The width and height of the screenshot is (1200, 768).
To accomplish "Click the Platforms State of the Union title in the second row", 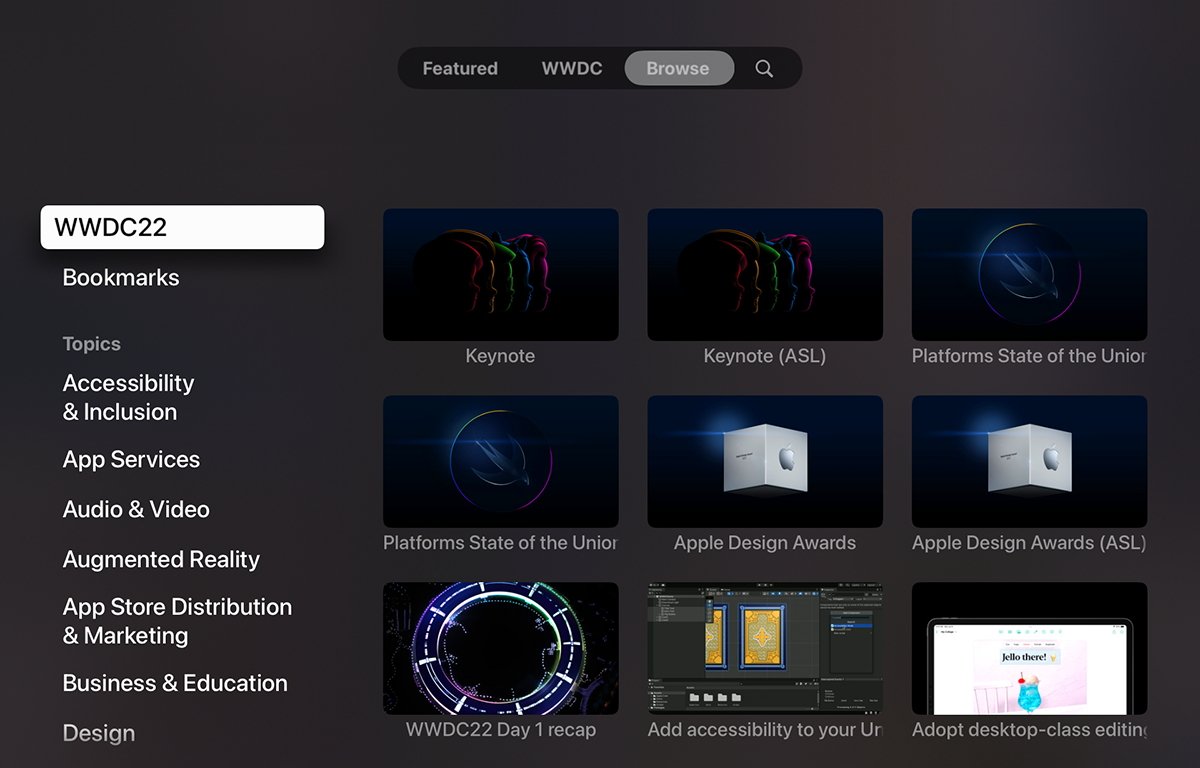I will 500,543.
